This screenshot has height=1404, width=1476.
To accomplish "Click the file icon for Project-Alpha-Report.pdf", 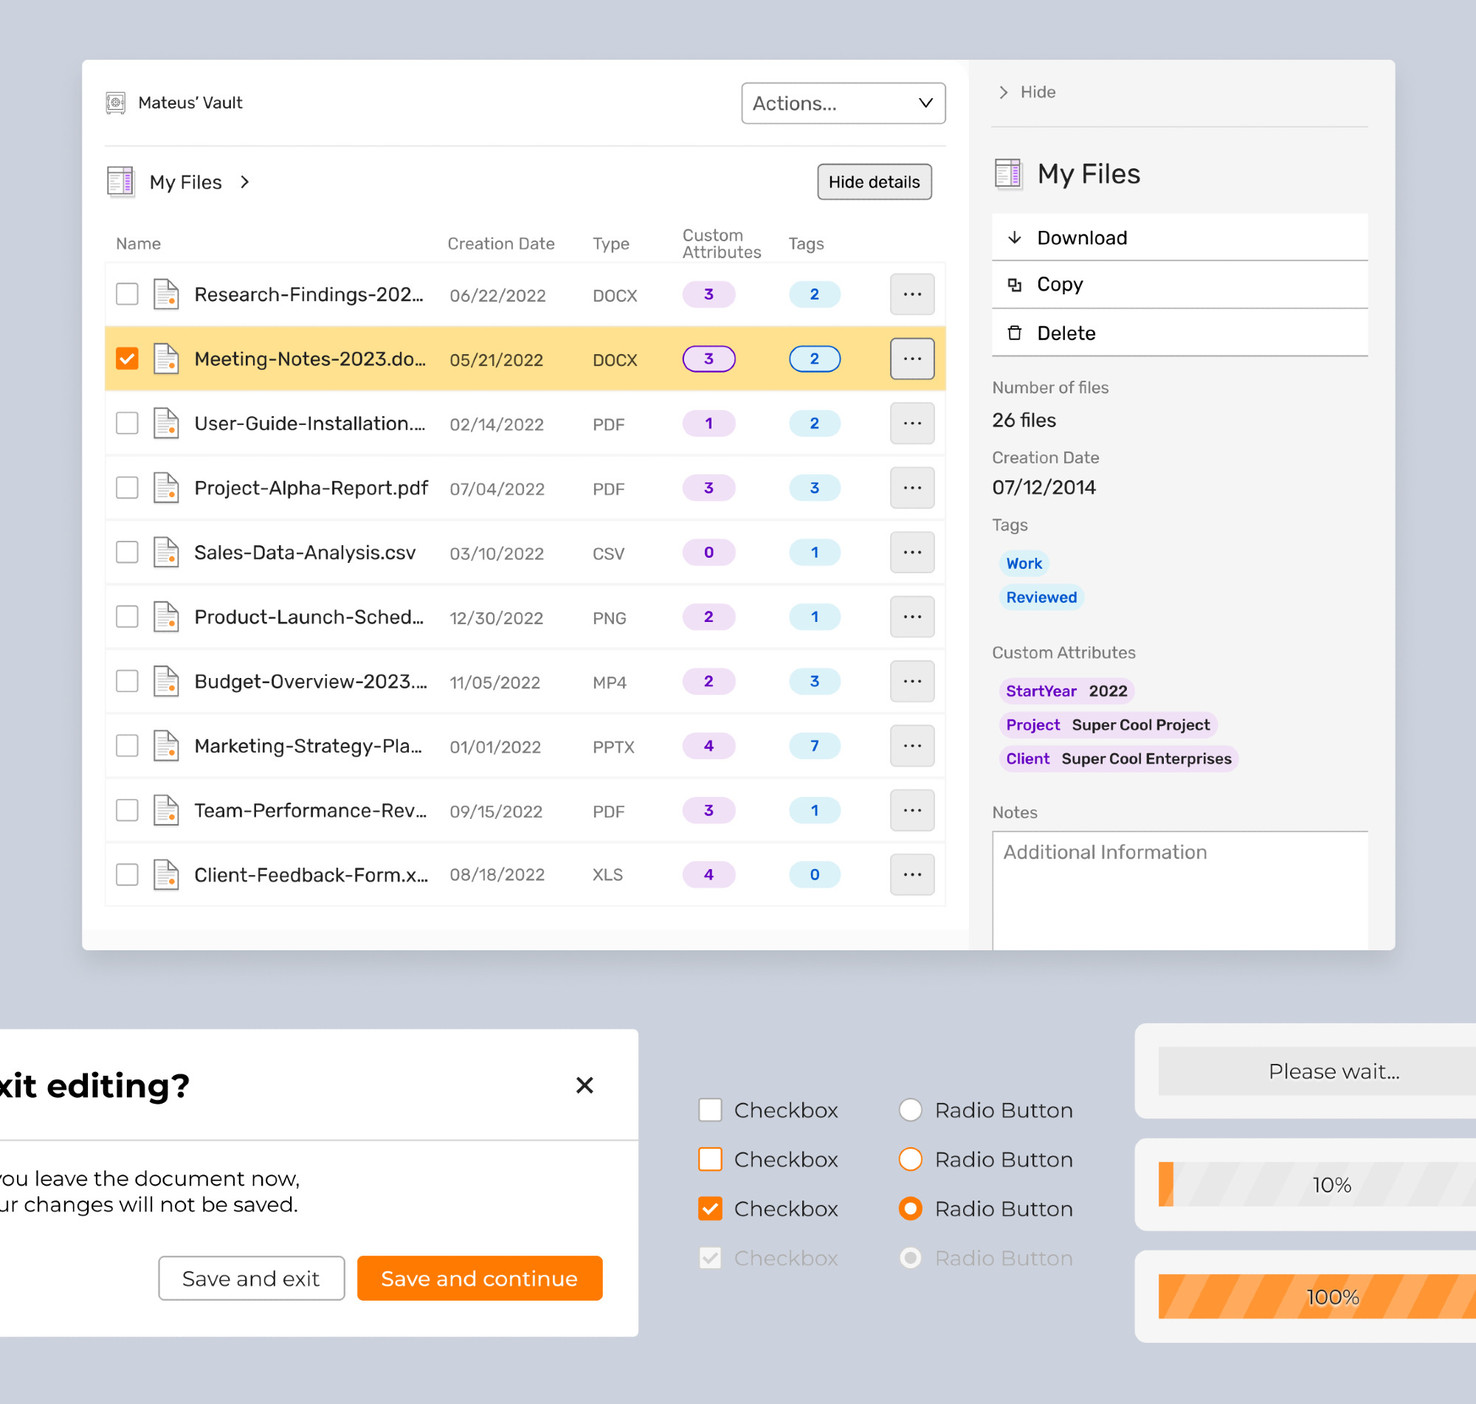I will 166,488.
